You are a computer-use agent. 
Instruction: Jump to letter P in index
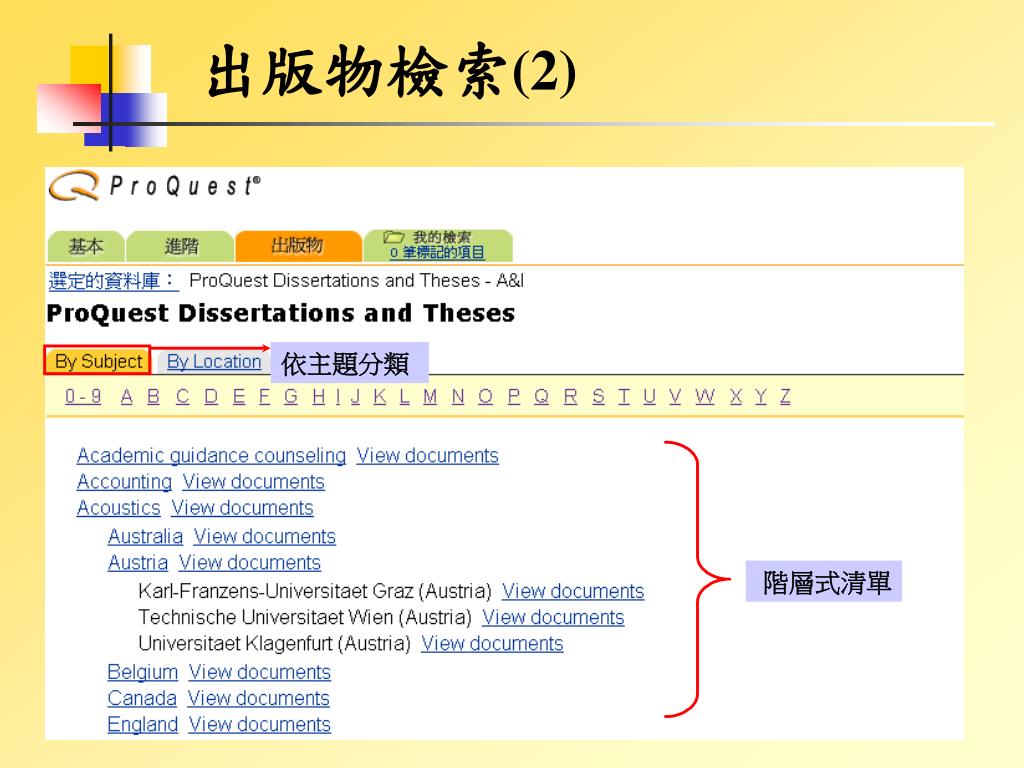(x=514, y=396)
